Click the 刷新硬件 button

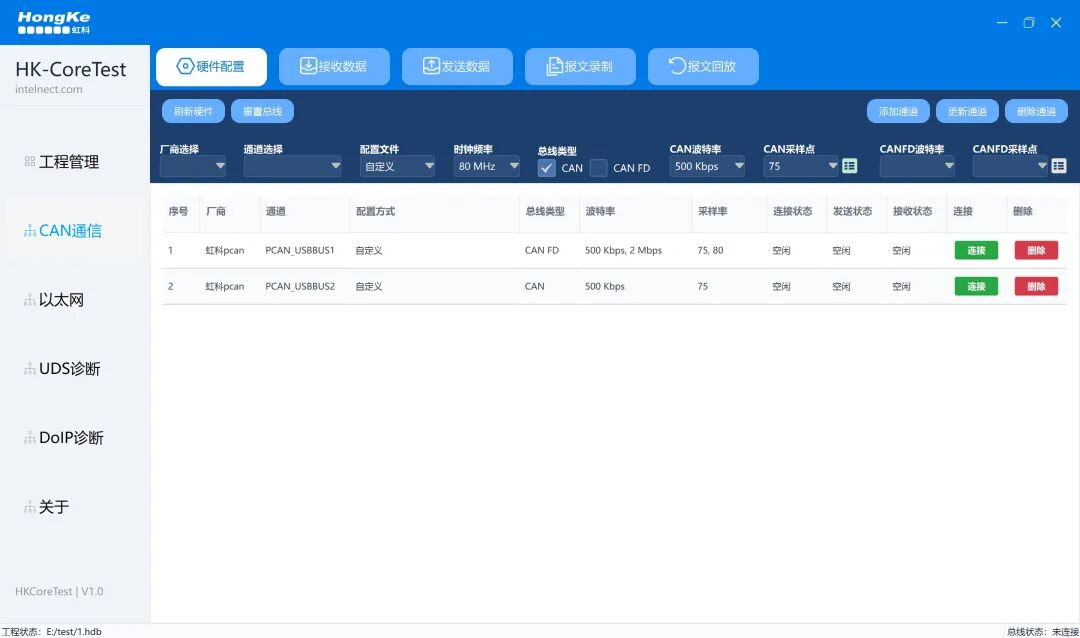click(x=194, y=112)
